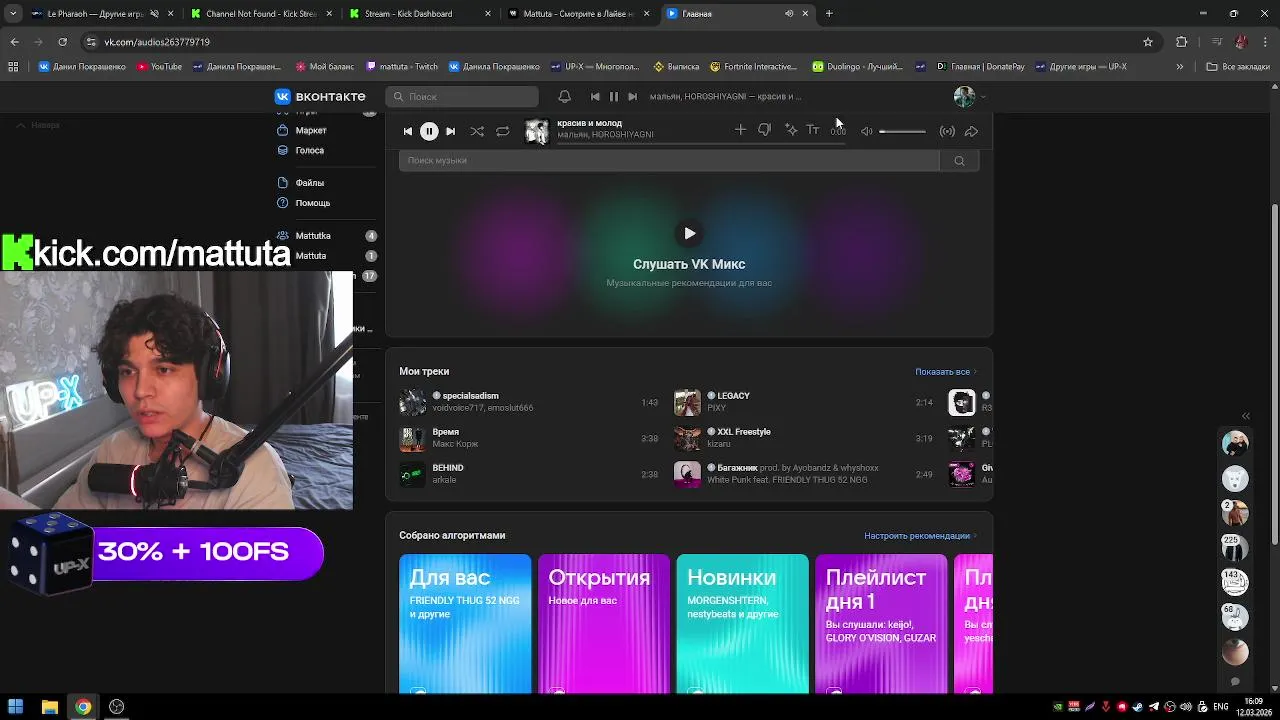The width and height of the screenshot is (1280, 720).
Task: Play the track Багажник
Action: [803, 474]
